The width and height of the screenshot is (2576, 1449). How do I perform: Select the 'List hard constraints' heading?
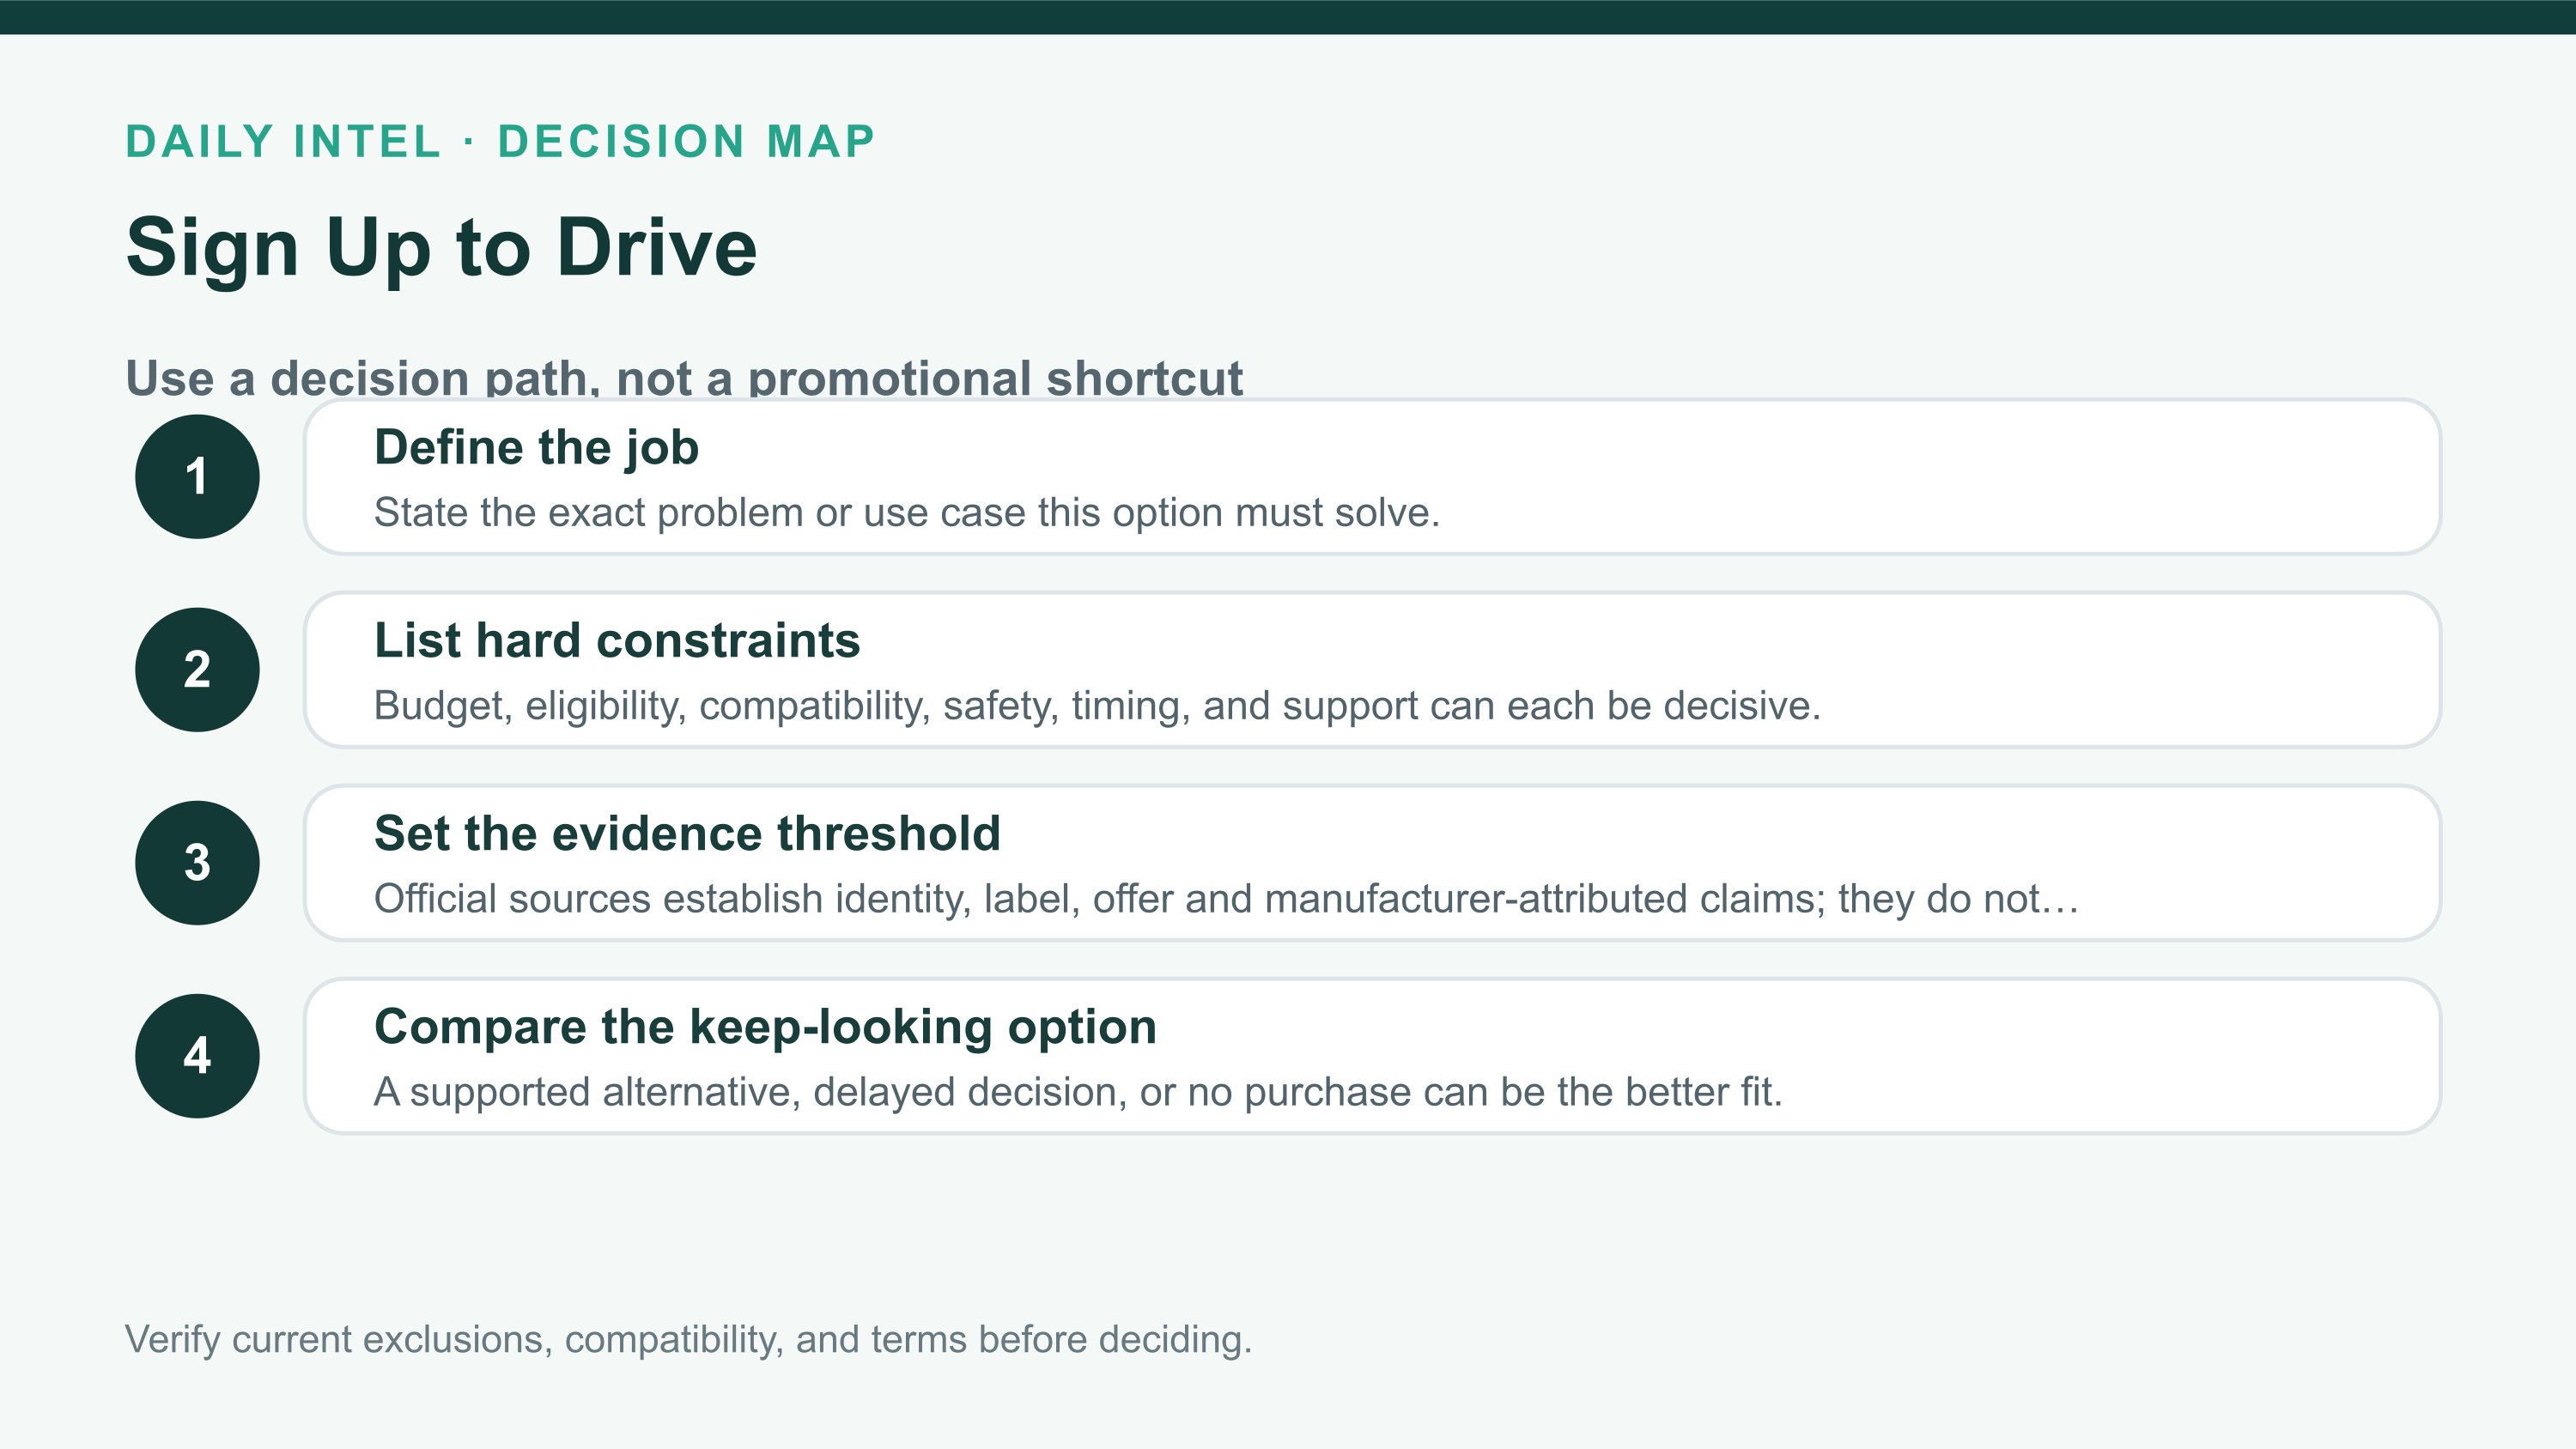click(x=617, y=640)
